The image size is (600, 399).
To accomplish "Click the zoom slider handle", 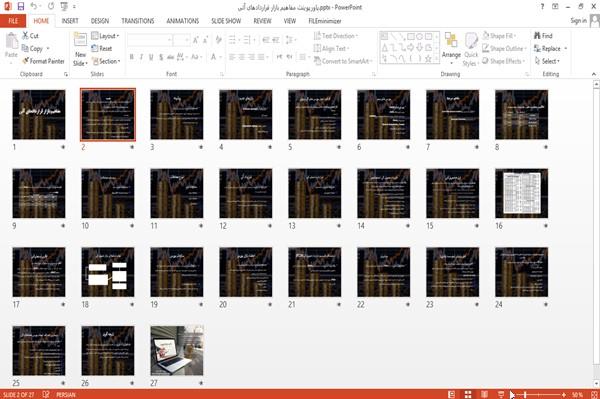I will [525, 394].
